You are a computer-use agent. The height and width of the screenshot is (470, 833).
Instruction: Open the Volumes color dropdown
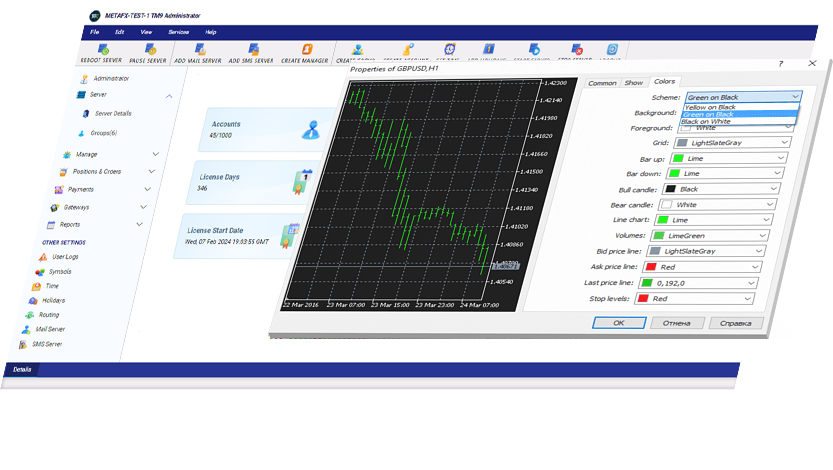710,236
